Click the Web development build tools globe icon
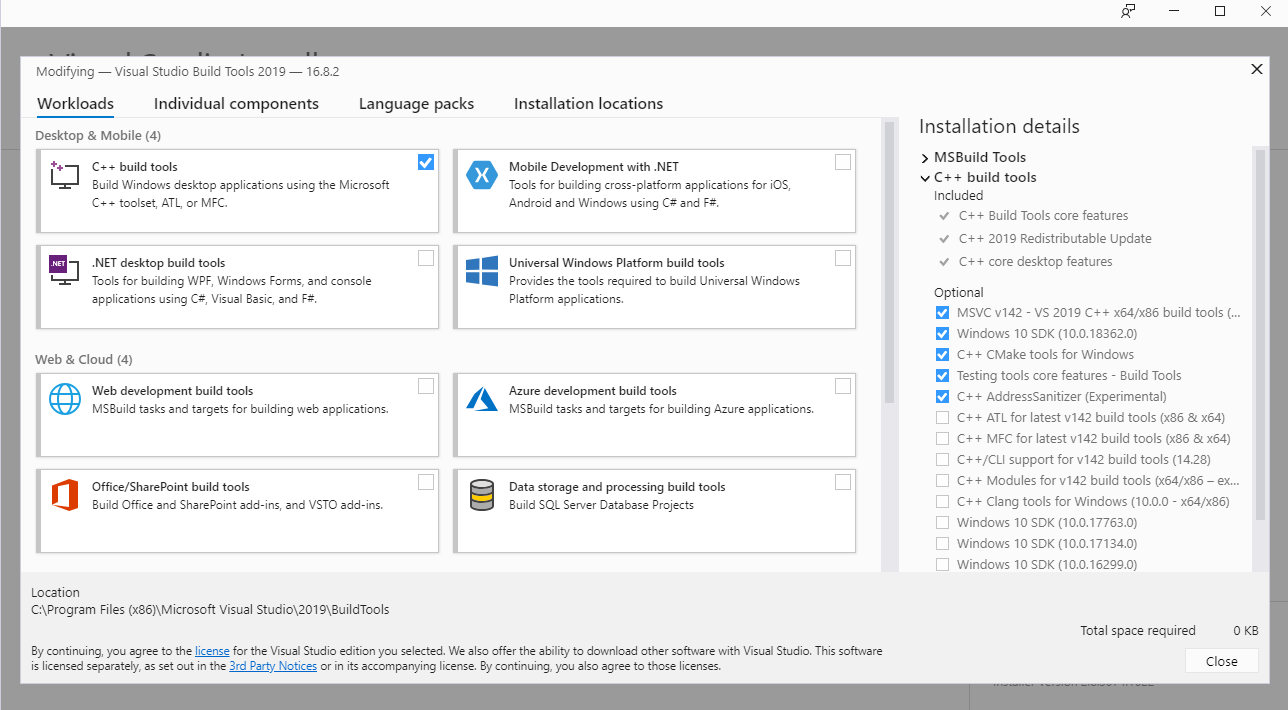 coord(64,398)
